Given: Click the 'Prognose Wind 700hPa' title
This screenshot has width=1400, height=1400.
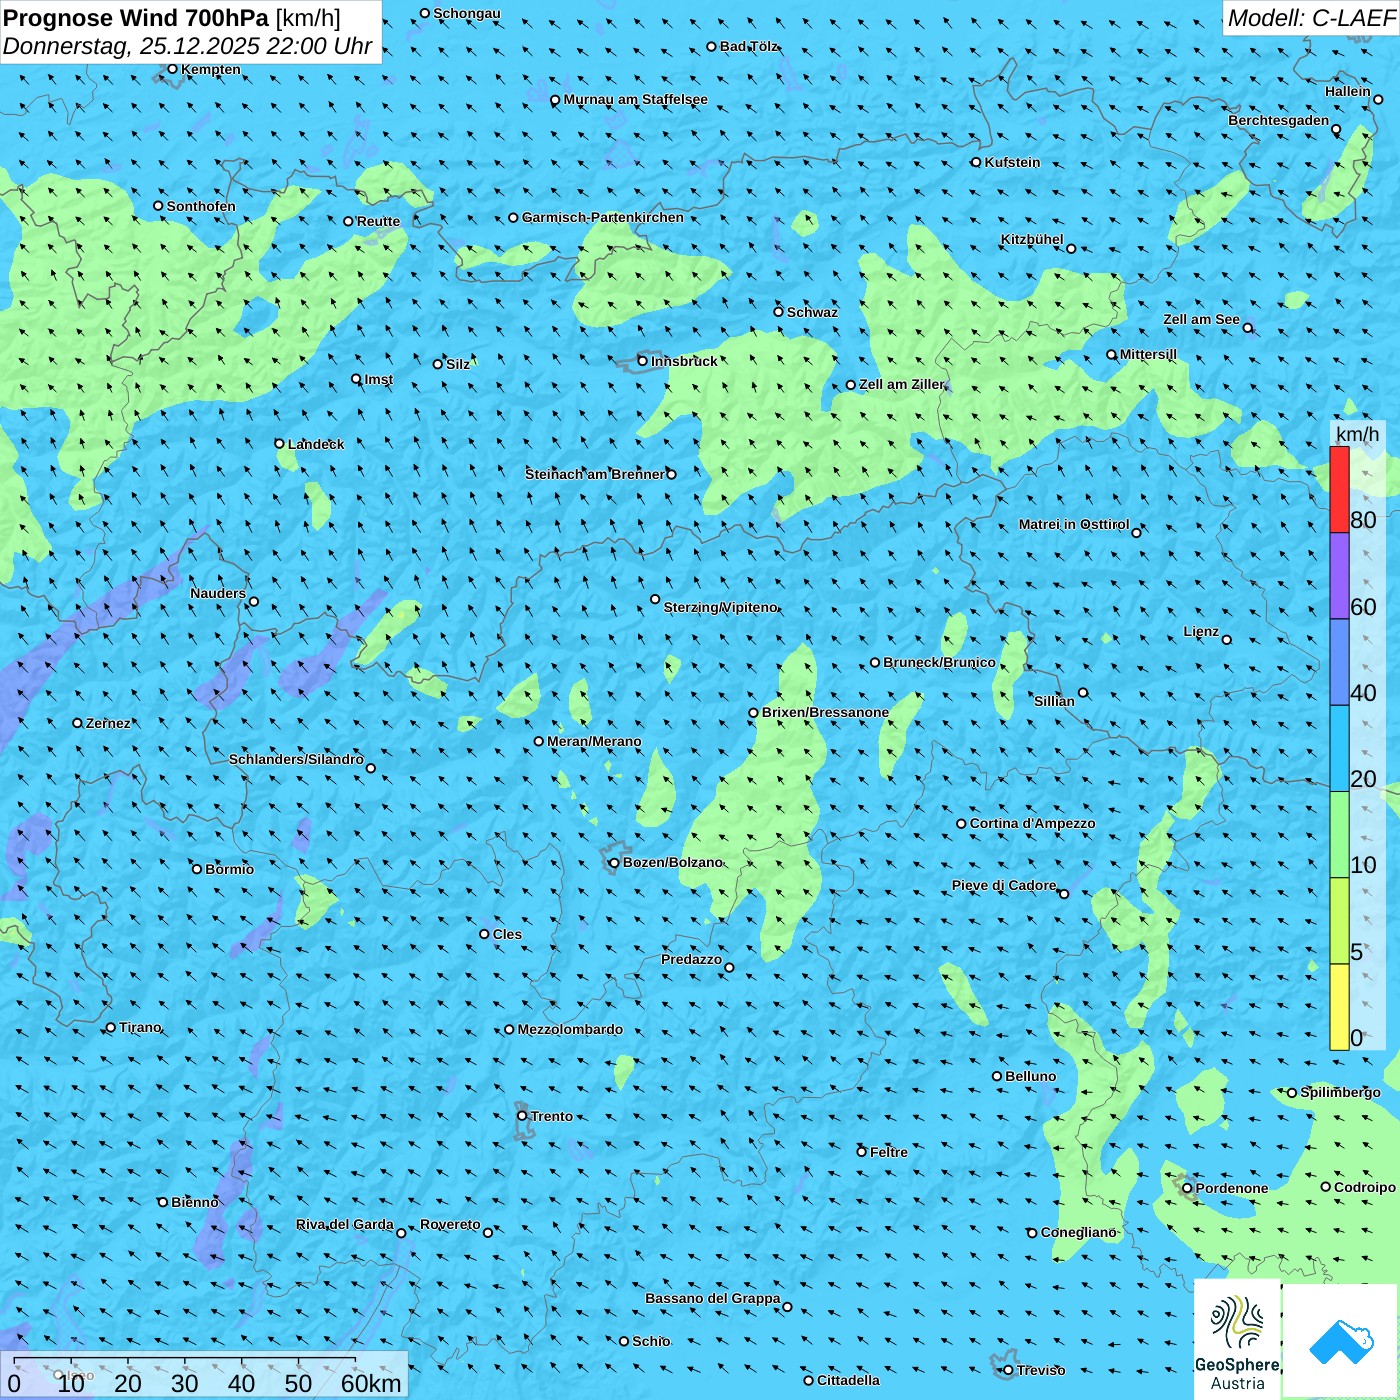Looking at the screenshot, I should [x=136, y=17].
